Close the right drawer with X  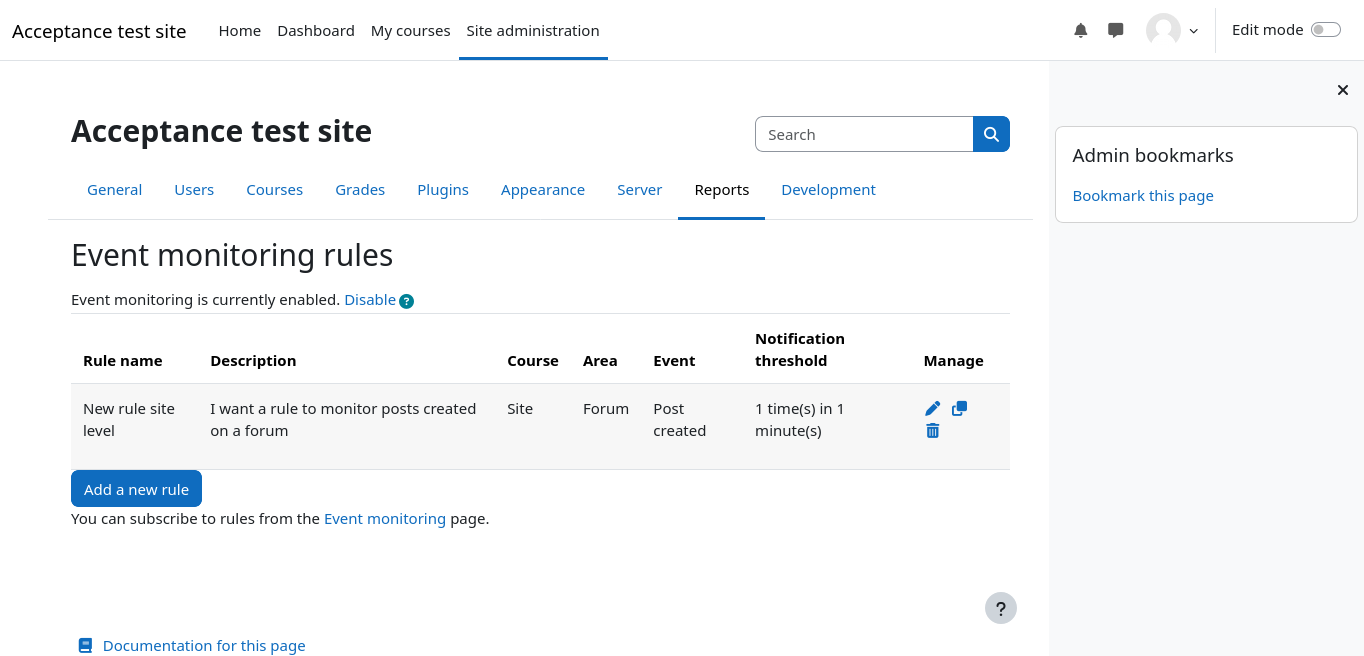(1343, 91)
